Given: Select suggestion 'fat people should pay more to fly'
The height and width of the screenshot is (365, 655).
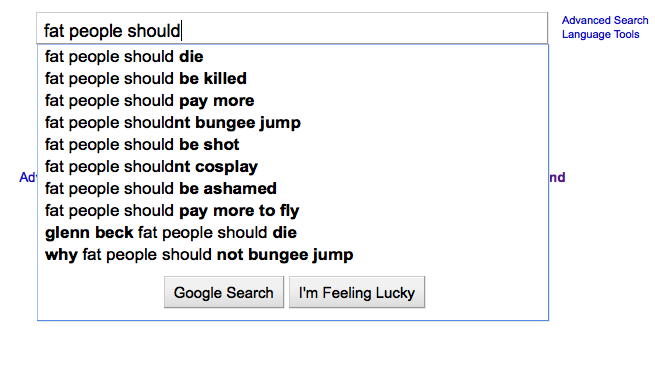Looking at the screenshot, I should [292, 211].
